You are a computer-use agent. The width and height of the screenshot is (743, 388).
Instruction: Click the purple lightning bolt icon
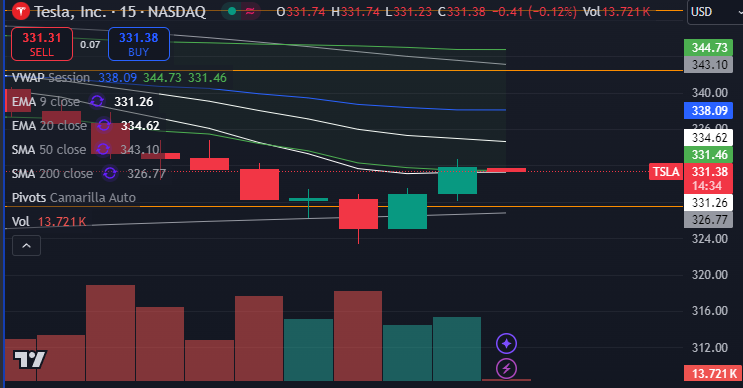[506, 368]
